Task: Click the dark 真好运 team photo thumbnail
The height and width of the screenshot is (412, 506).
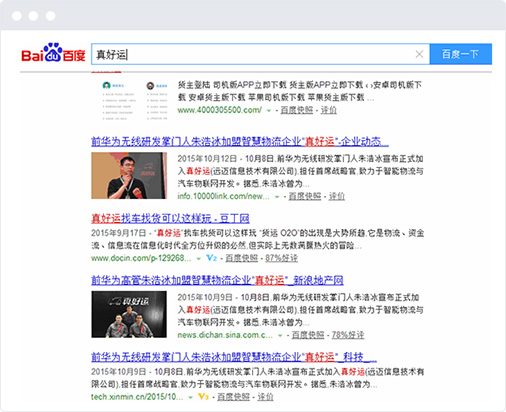Action: (129, 314)
